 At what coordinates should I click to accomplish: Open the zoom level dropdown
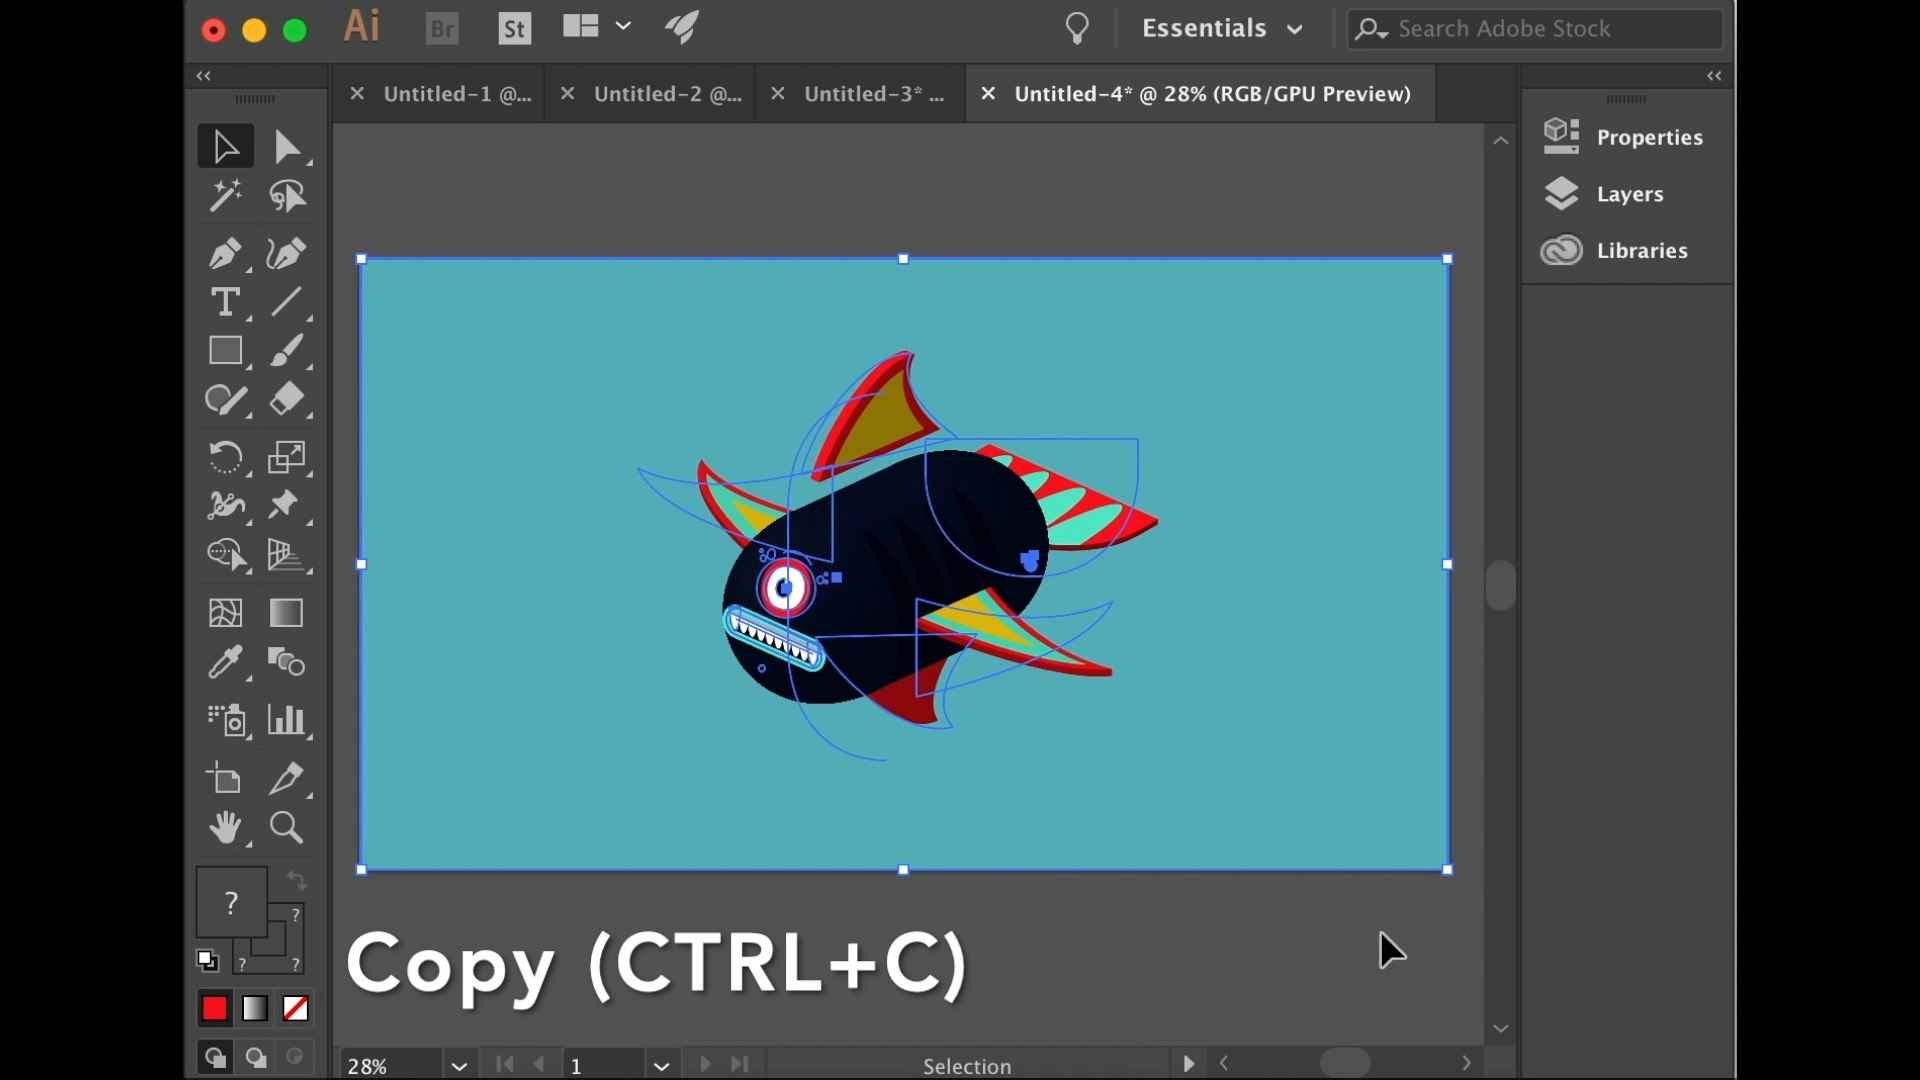459,1066
